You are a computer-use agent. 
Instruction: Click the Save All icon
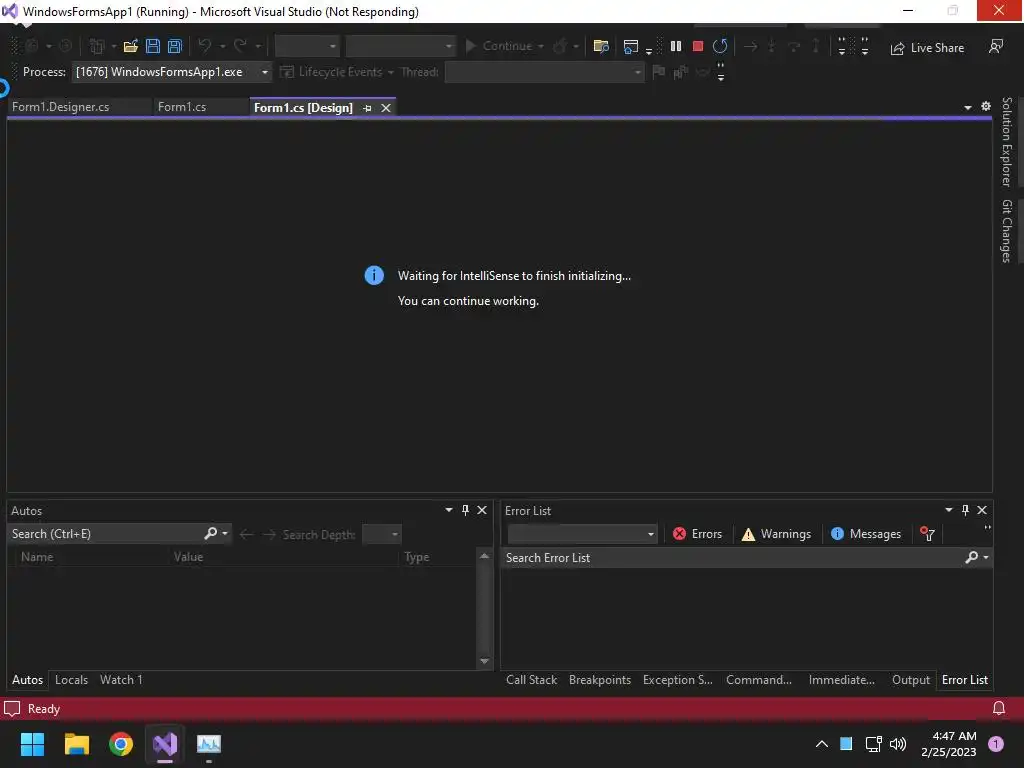(174, 46)
